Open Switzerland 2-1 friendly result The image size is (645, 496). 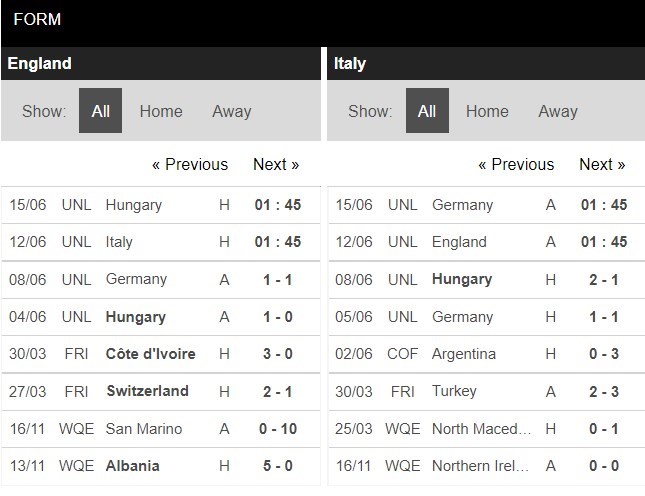(160, 392)
